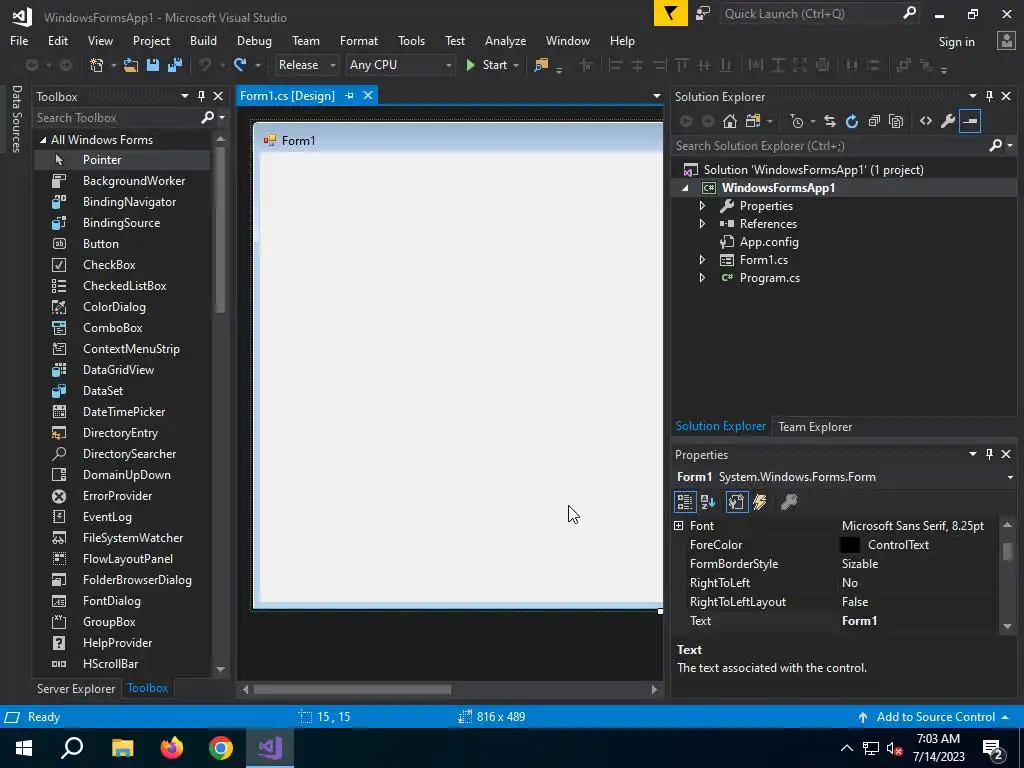This screenshot has width=1024, height=768.
Task: Switch Properties grid to Categorized view
Action: pyautogui.click(x=684, y=502)
